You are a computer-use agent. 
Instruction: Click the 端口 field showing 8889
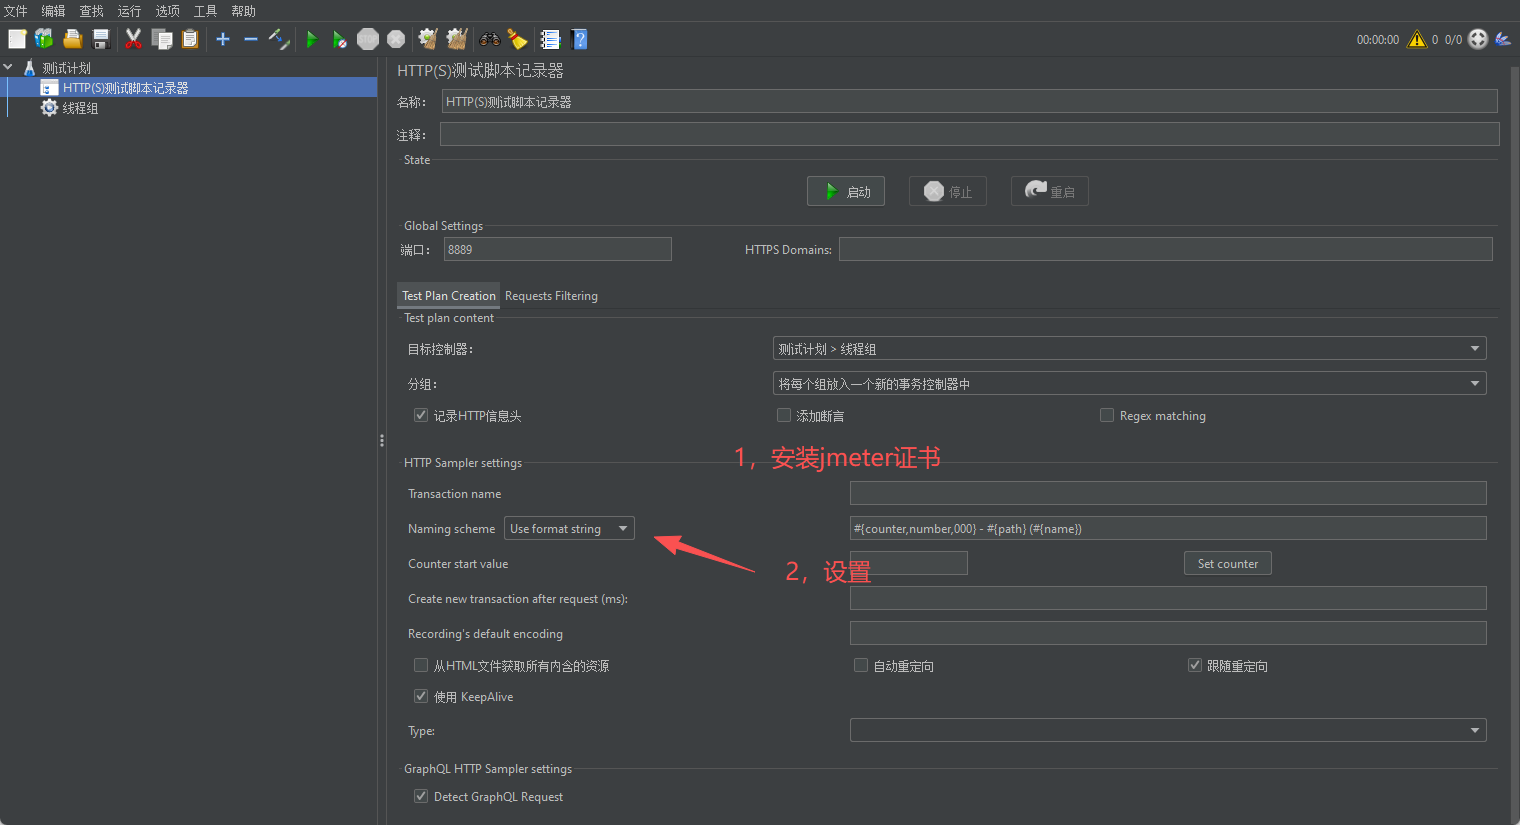tap(558, 249)
